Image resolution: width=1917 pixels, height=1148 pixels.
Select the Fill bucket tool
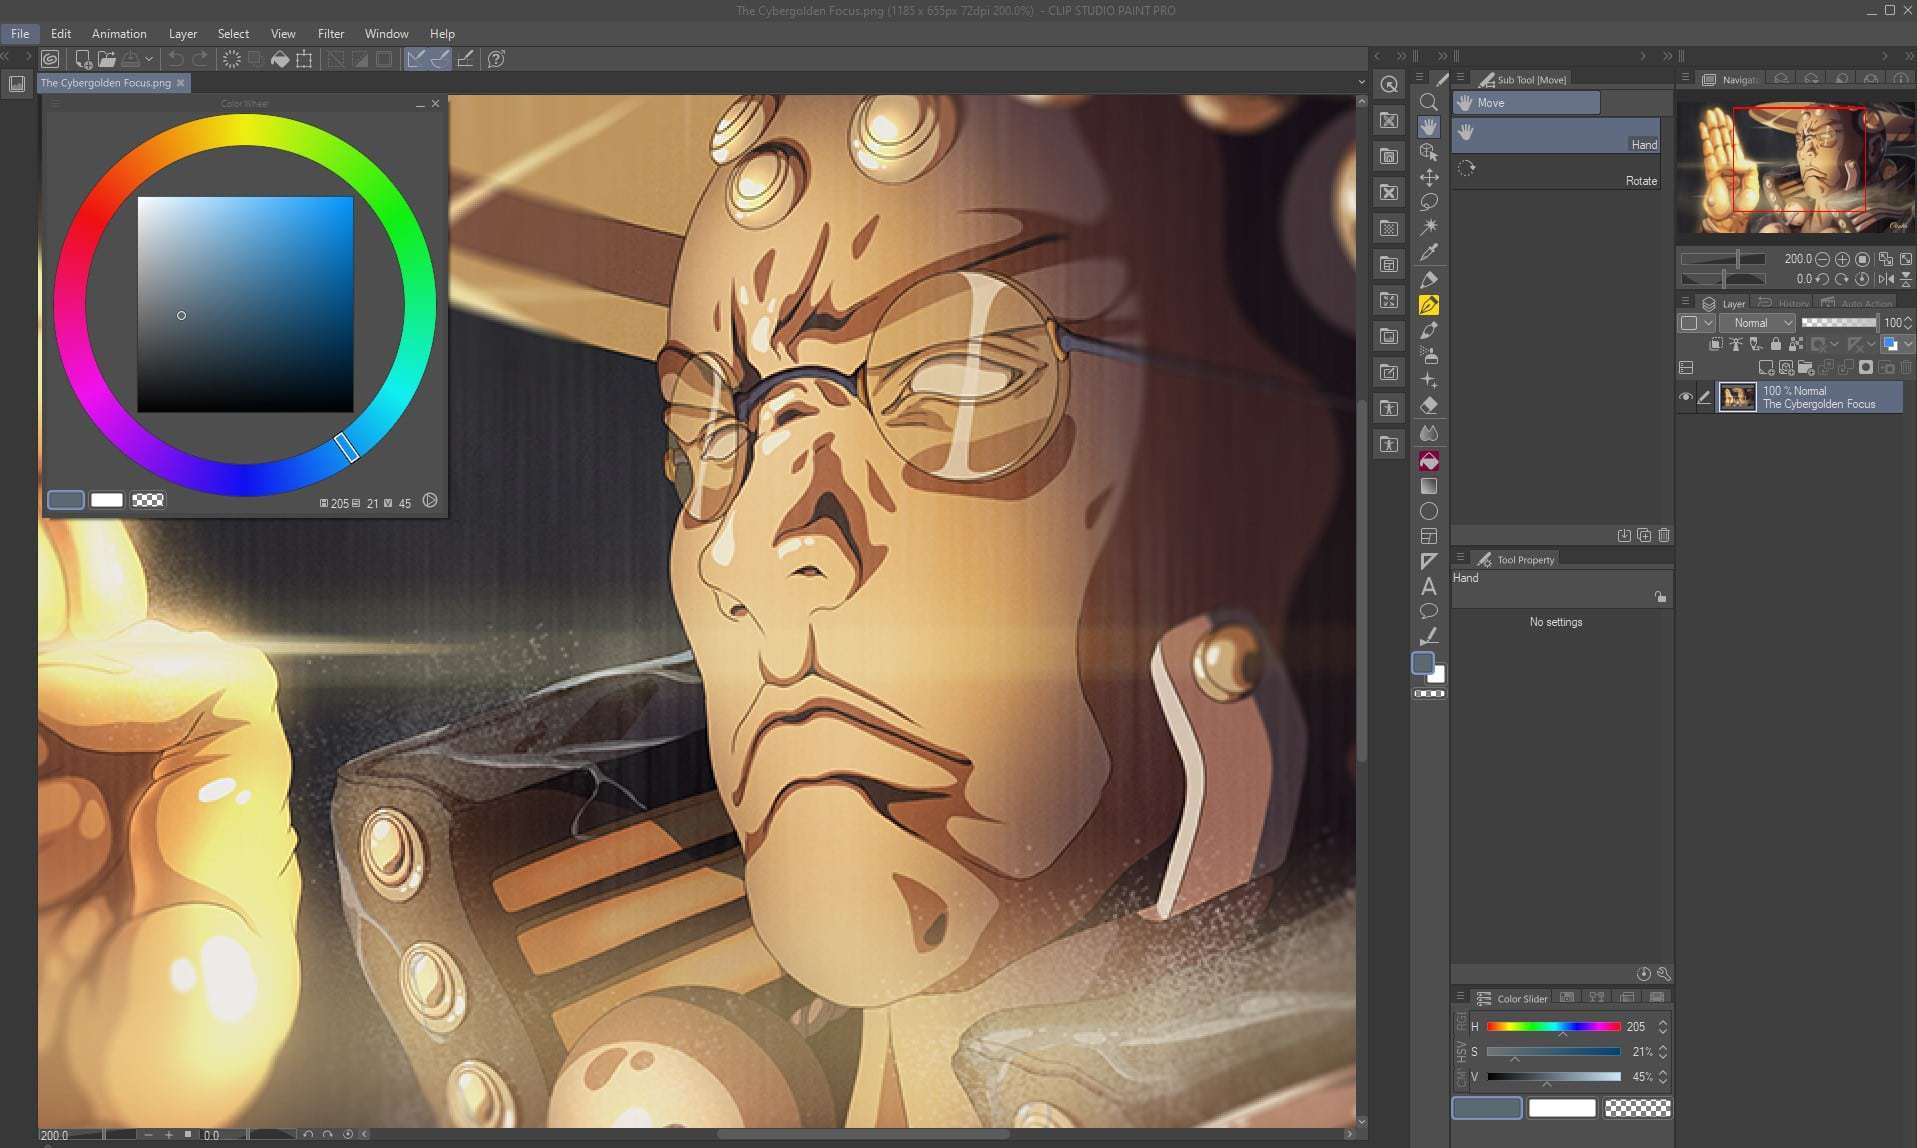(1428, 461)
